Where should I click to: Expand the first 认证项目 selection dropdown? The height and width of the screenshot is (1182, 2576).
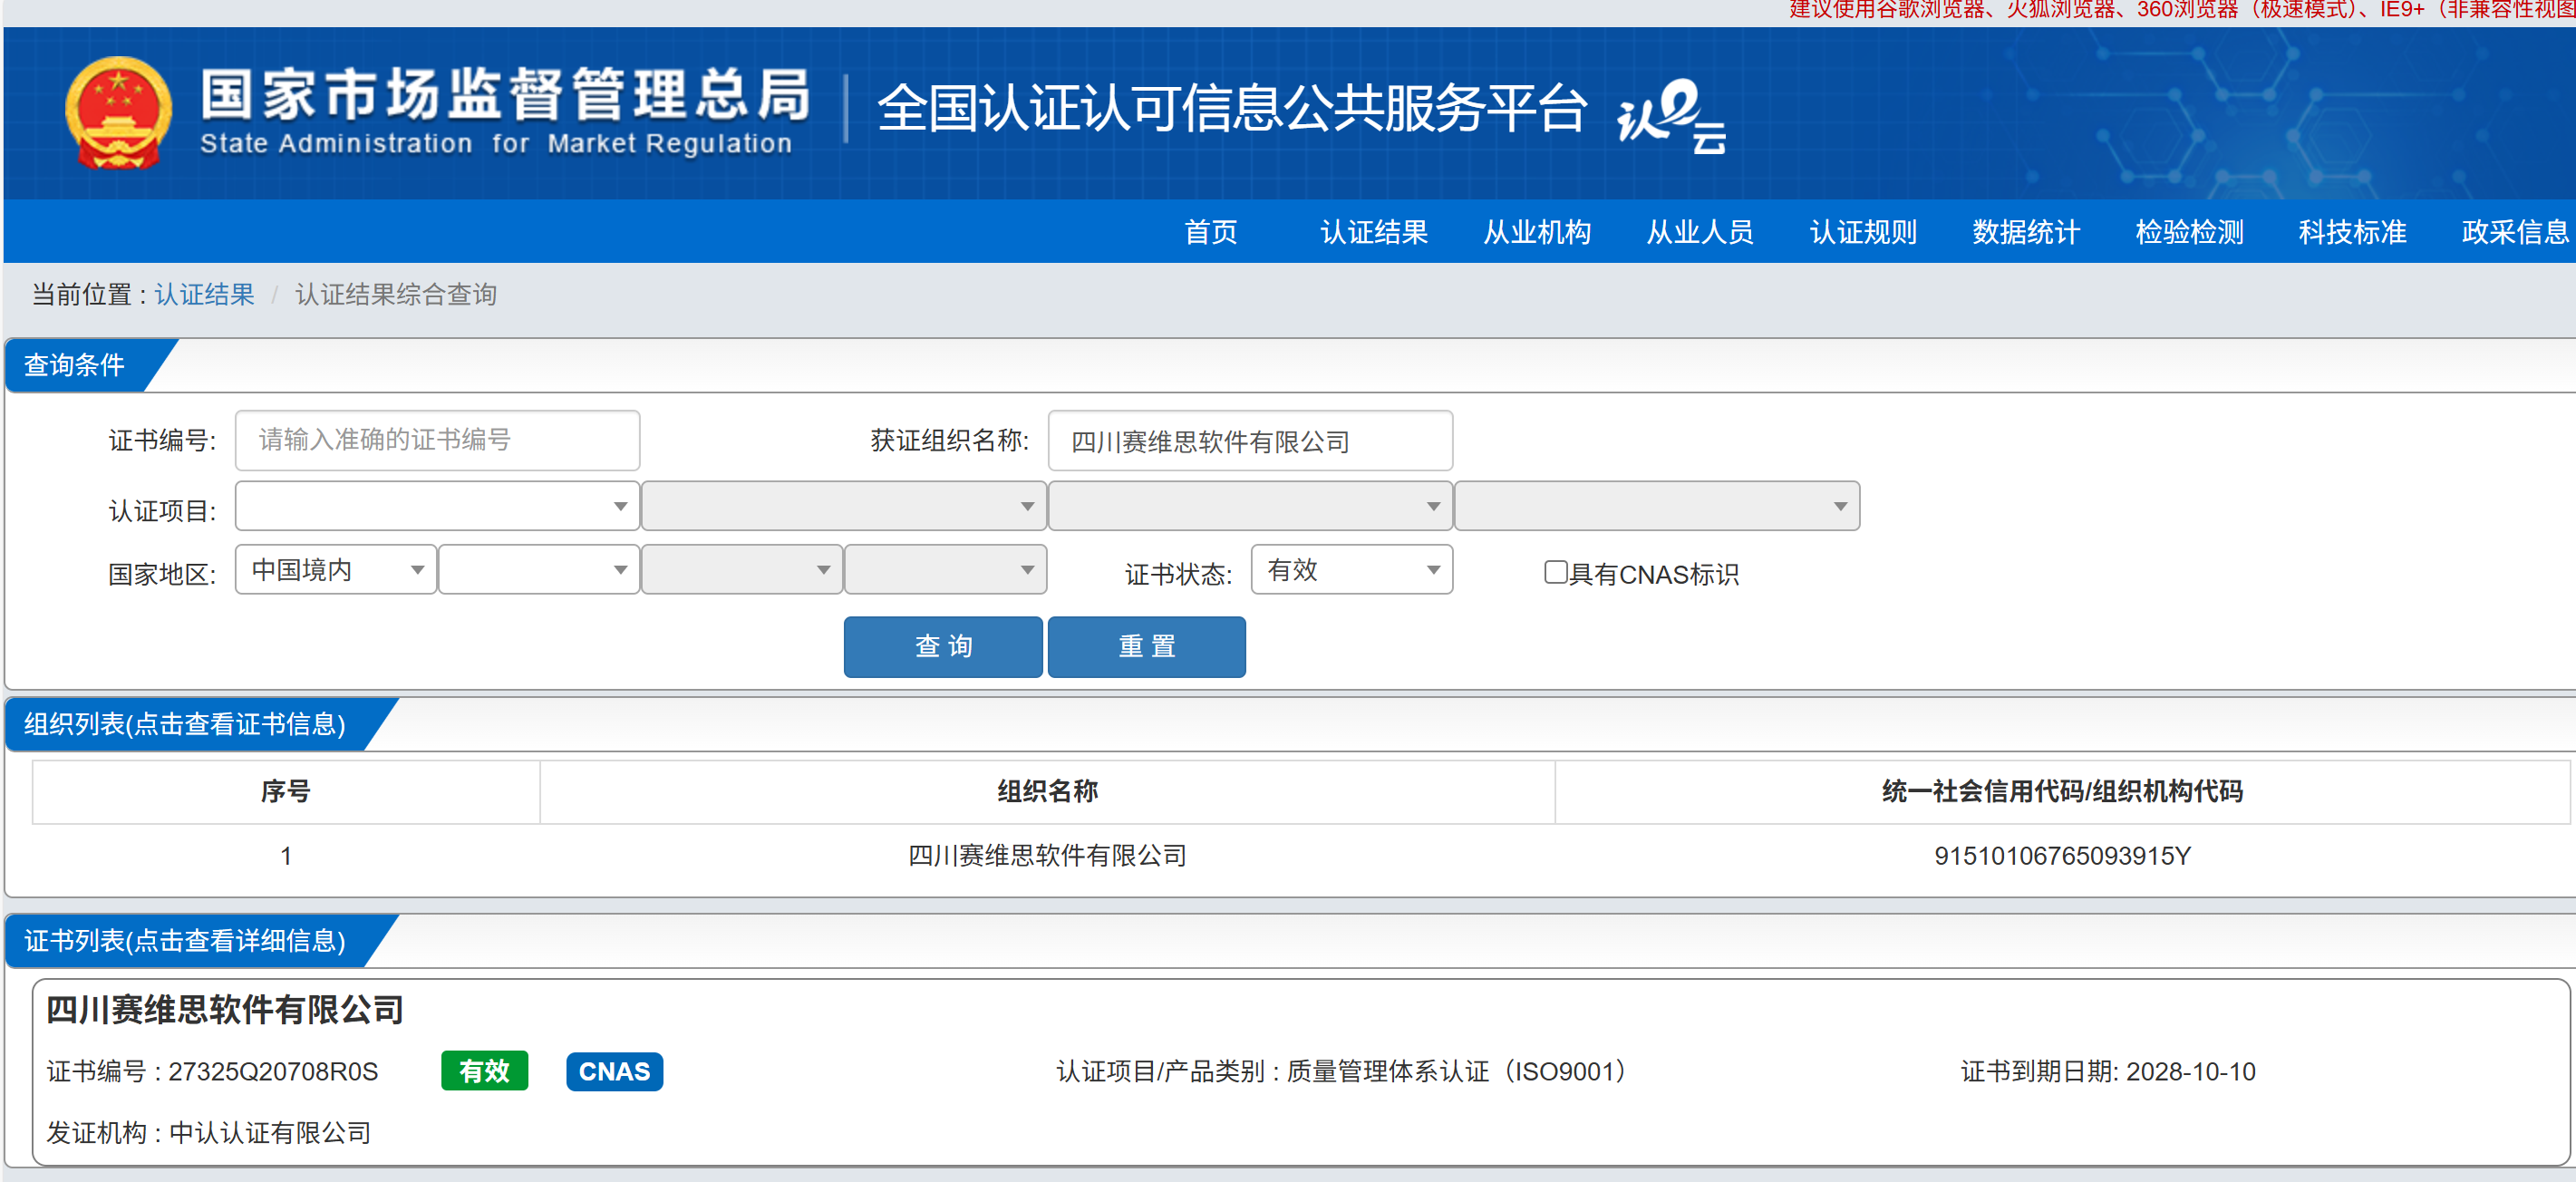pyautogui.click(x=436, y=506)
